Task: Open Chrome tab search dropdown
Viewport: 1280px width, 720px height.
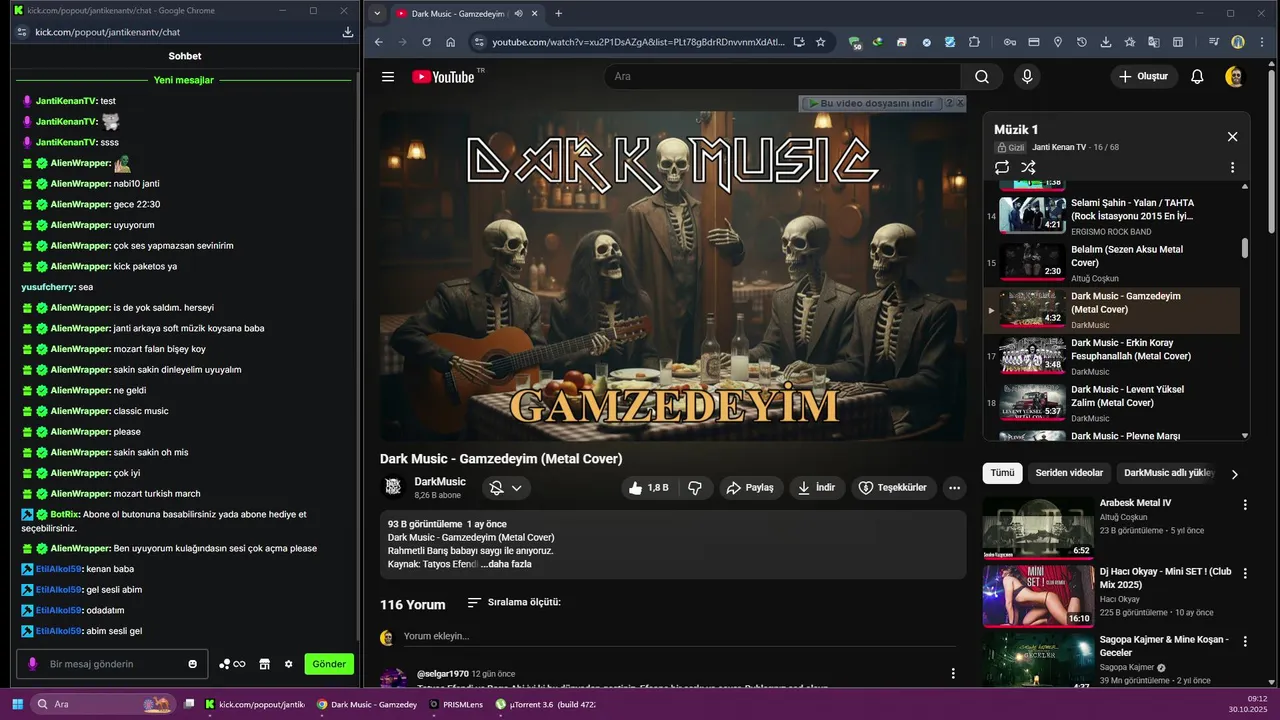Action: (377, 13)
